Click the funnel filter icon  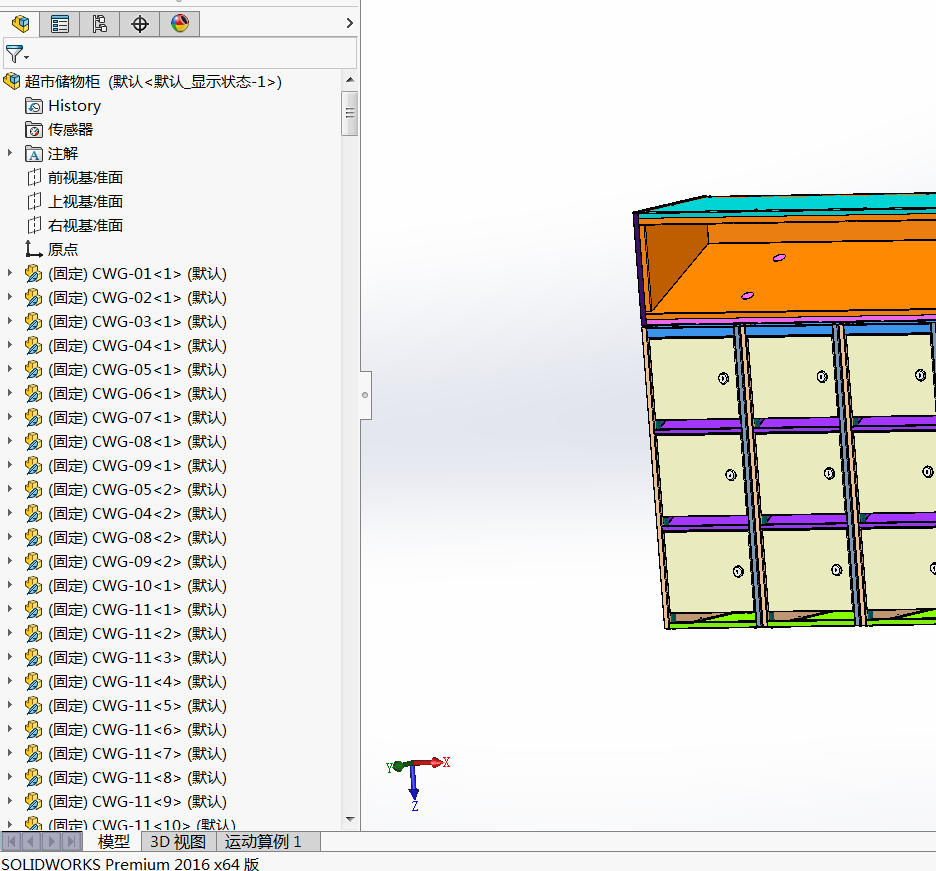(15, 54)
